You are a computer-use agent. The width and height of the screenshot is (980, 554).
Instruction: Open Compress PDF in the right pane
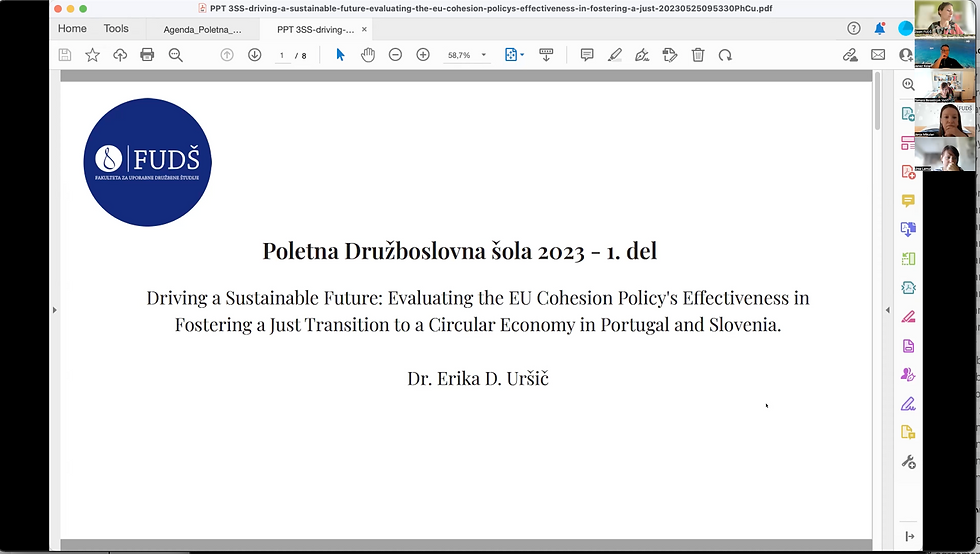[908, 288]
